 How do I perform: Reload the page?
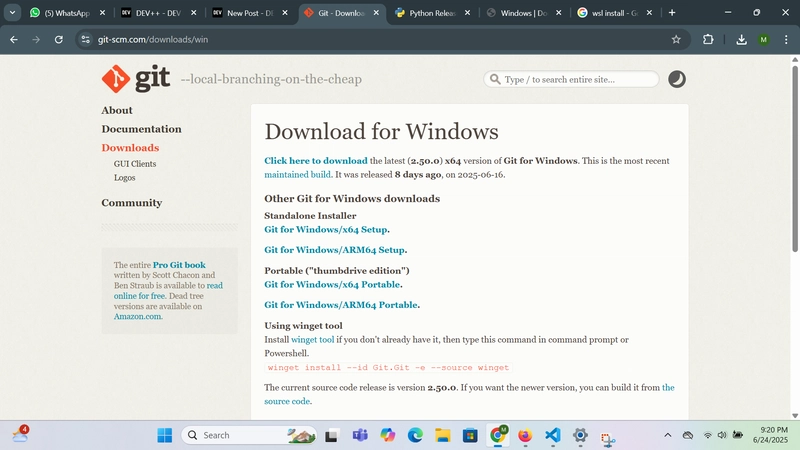59,39
